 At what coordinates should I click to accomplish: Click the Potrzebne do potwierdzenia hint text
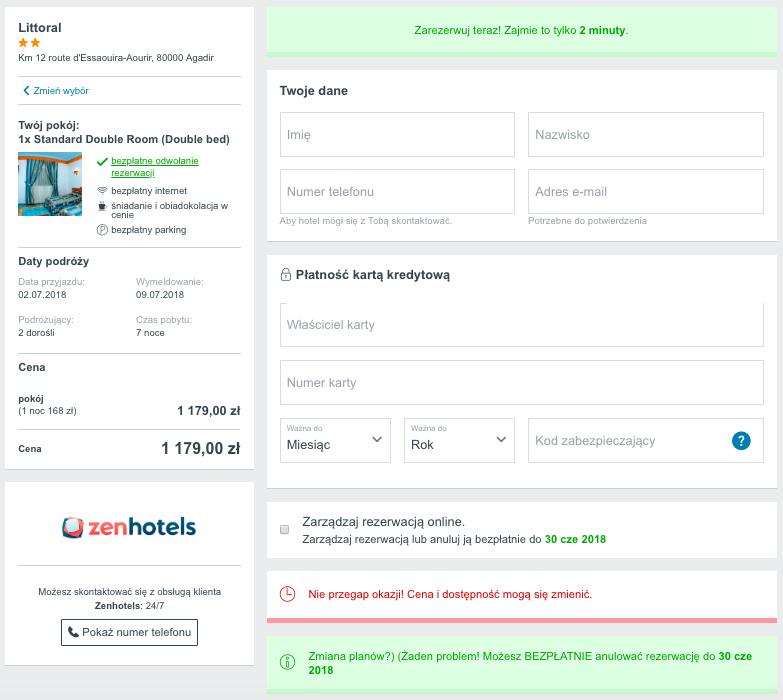[587, 221]
